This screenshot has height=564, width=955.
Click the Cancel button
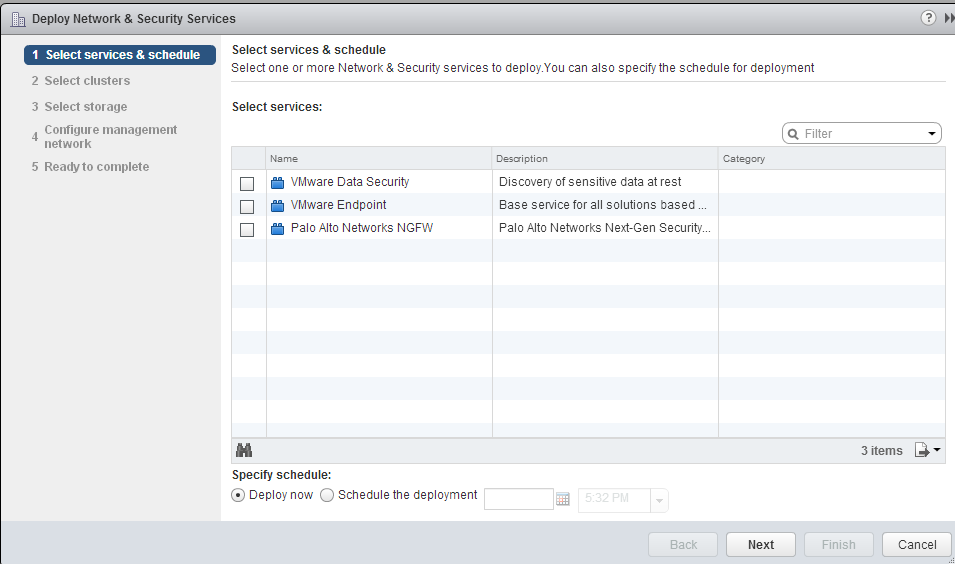[x=917, y=545]
